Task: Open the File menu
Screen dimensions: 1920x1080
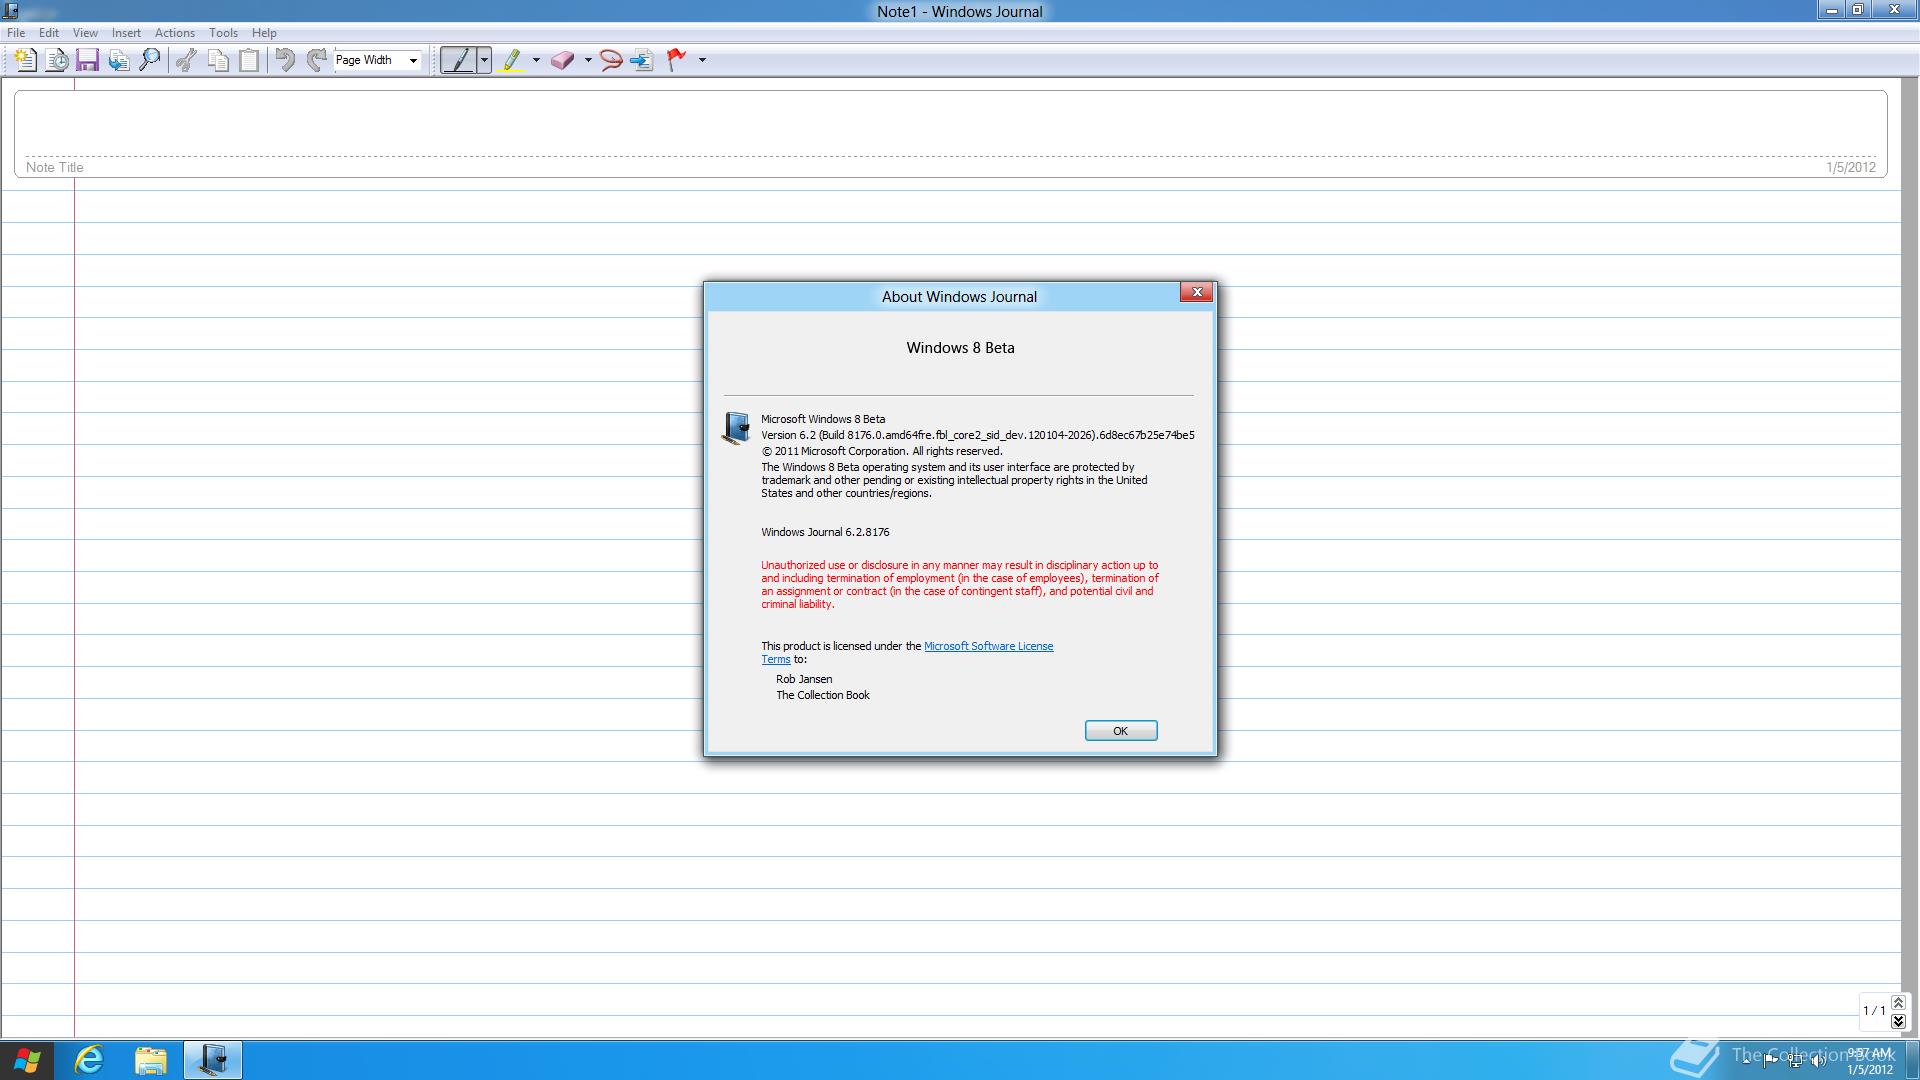Action: pos(16,33)
